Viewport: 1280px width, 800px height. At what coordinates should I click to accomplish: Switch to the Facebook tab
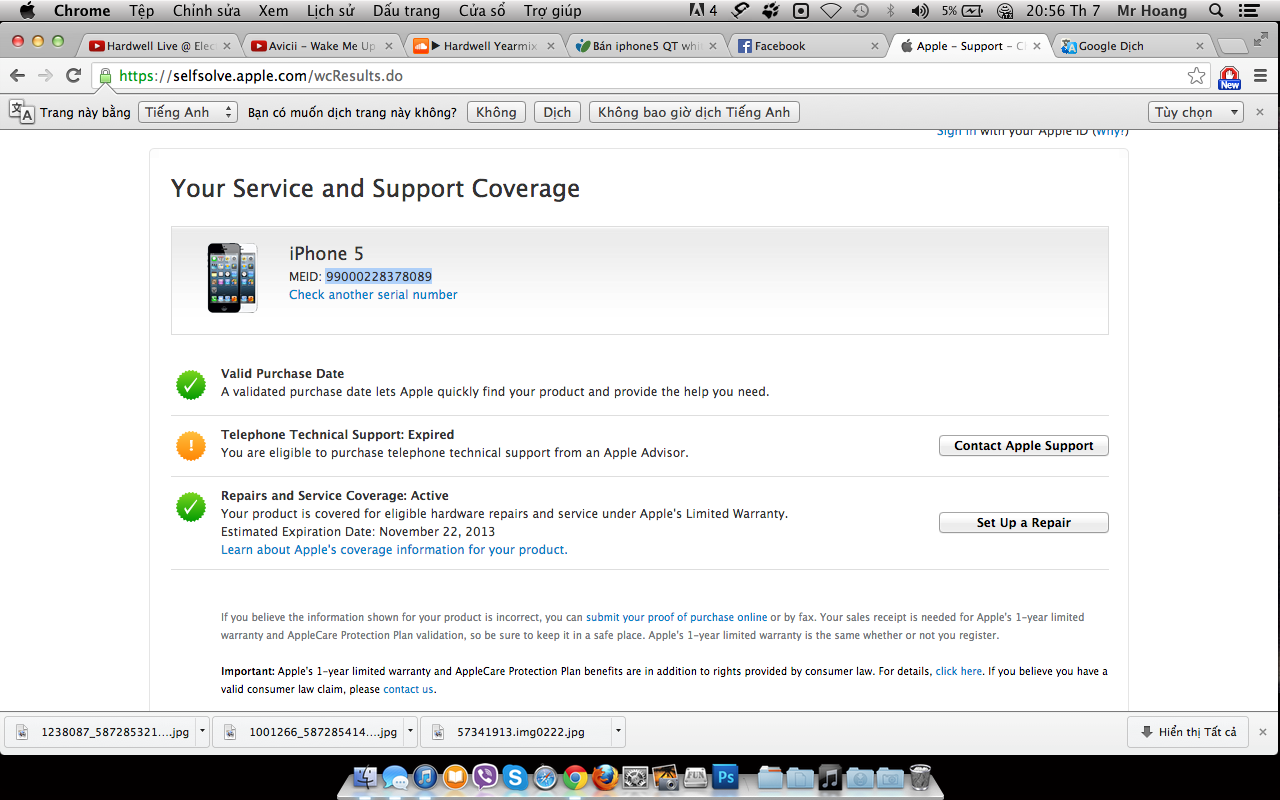(809, 46)
